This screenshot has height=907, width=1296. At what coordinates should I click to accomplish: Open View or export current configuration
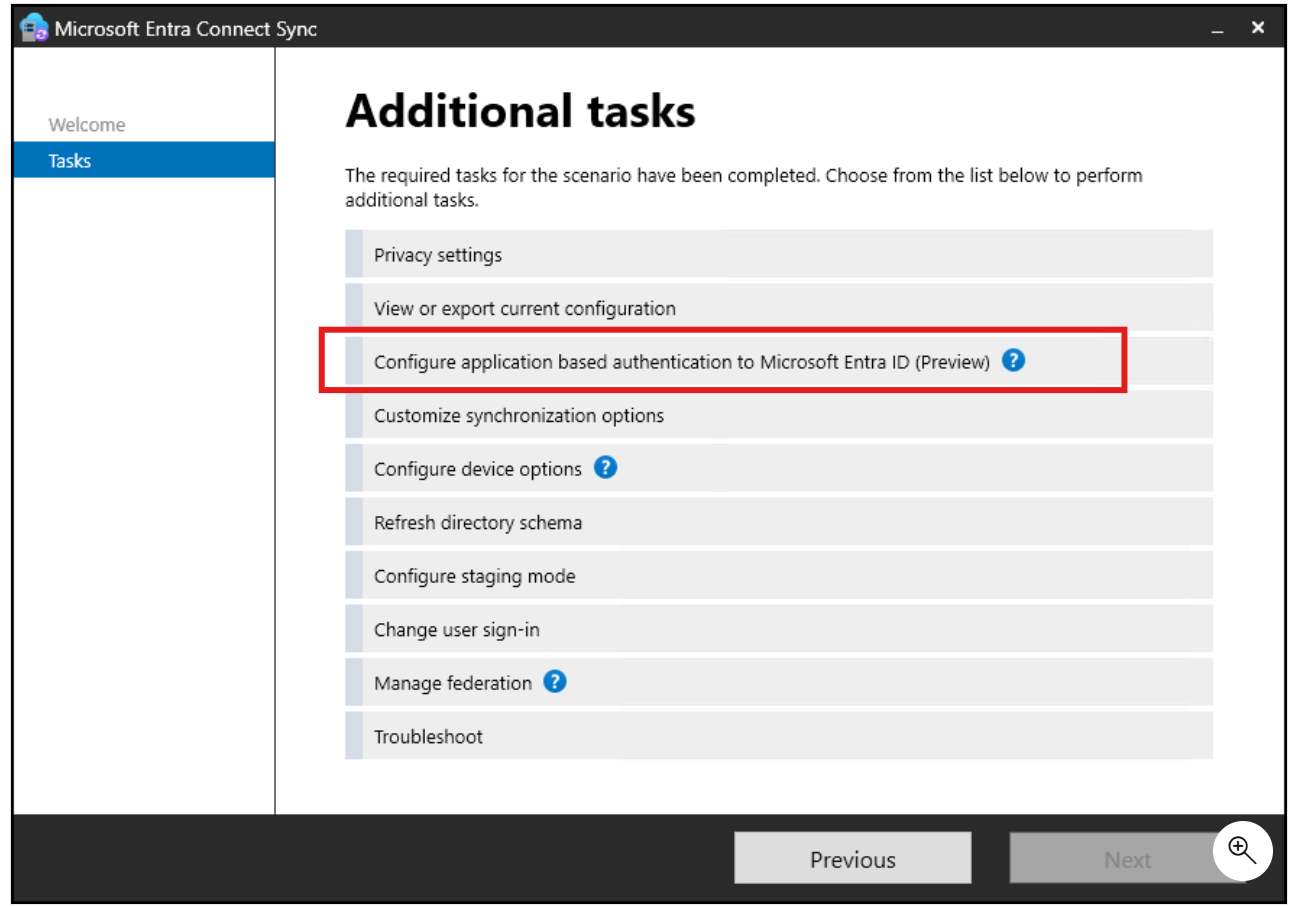700,308
